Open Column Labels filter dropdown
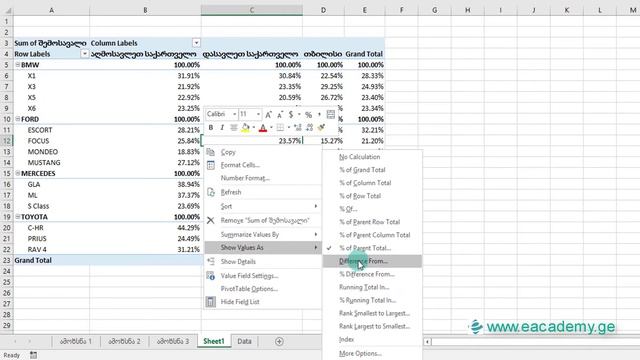This screenshot has width=640, height=360. pyautogui.click(x=196, y=43)
